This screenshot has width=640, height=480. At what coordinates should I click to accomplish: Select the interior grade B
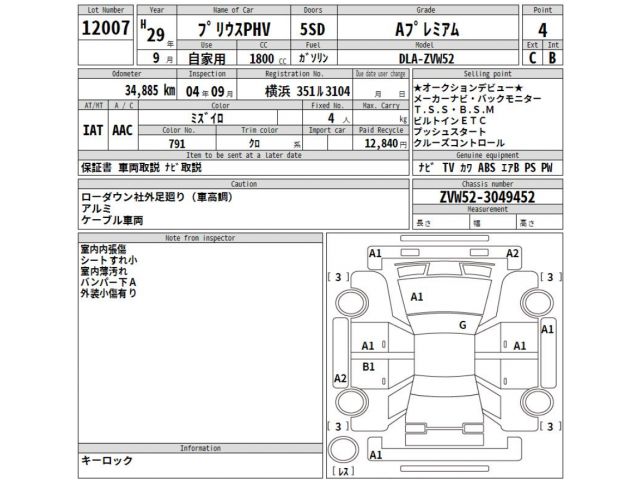pos(552,58)
